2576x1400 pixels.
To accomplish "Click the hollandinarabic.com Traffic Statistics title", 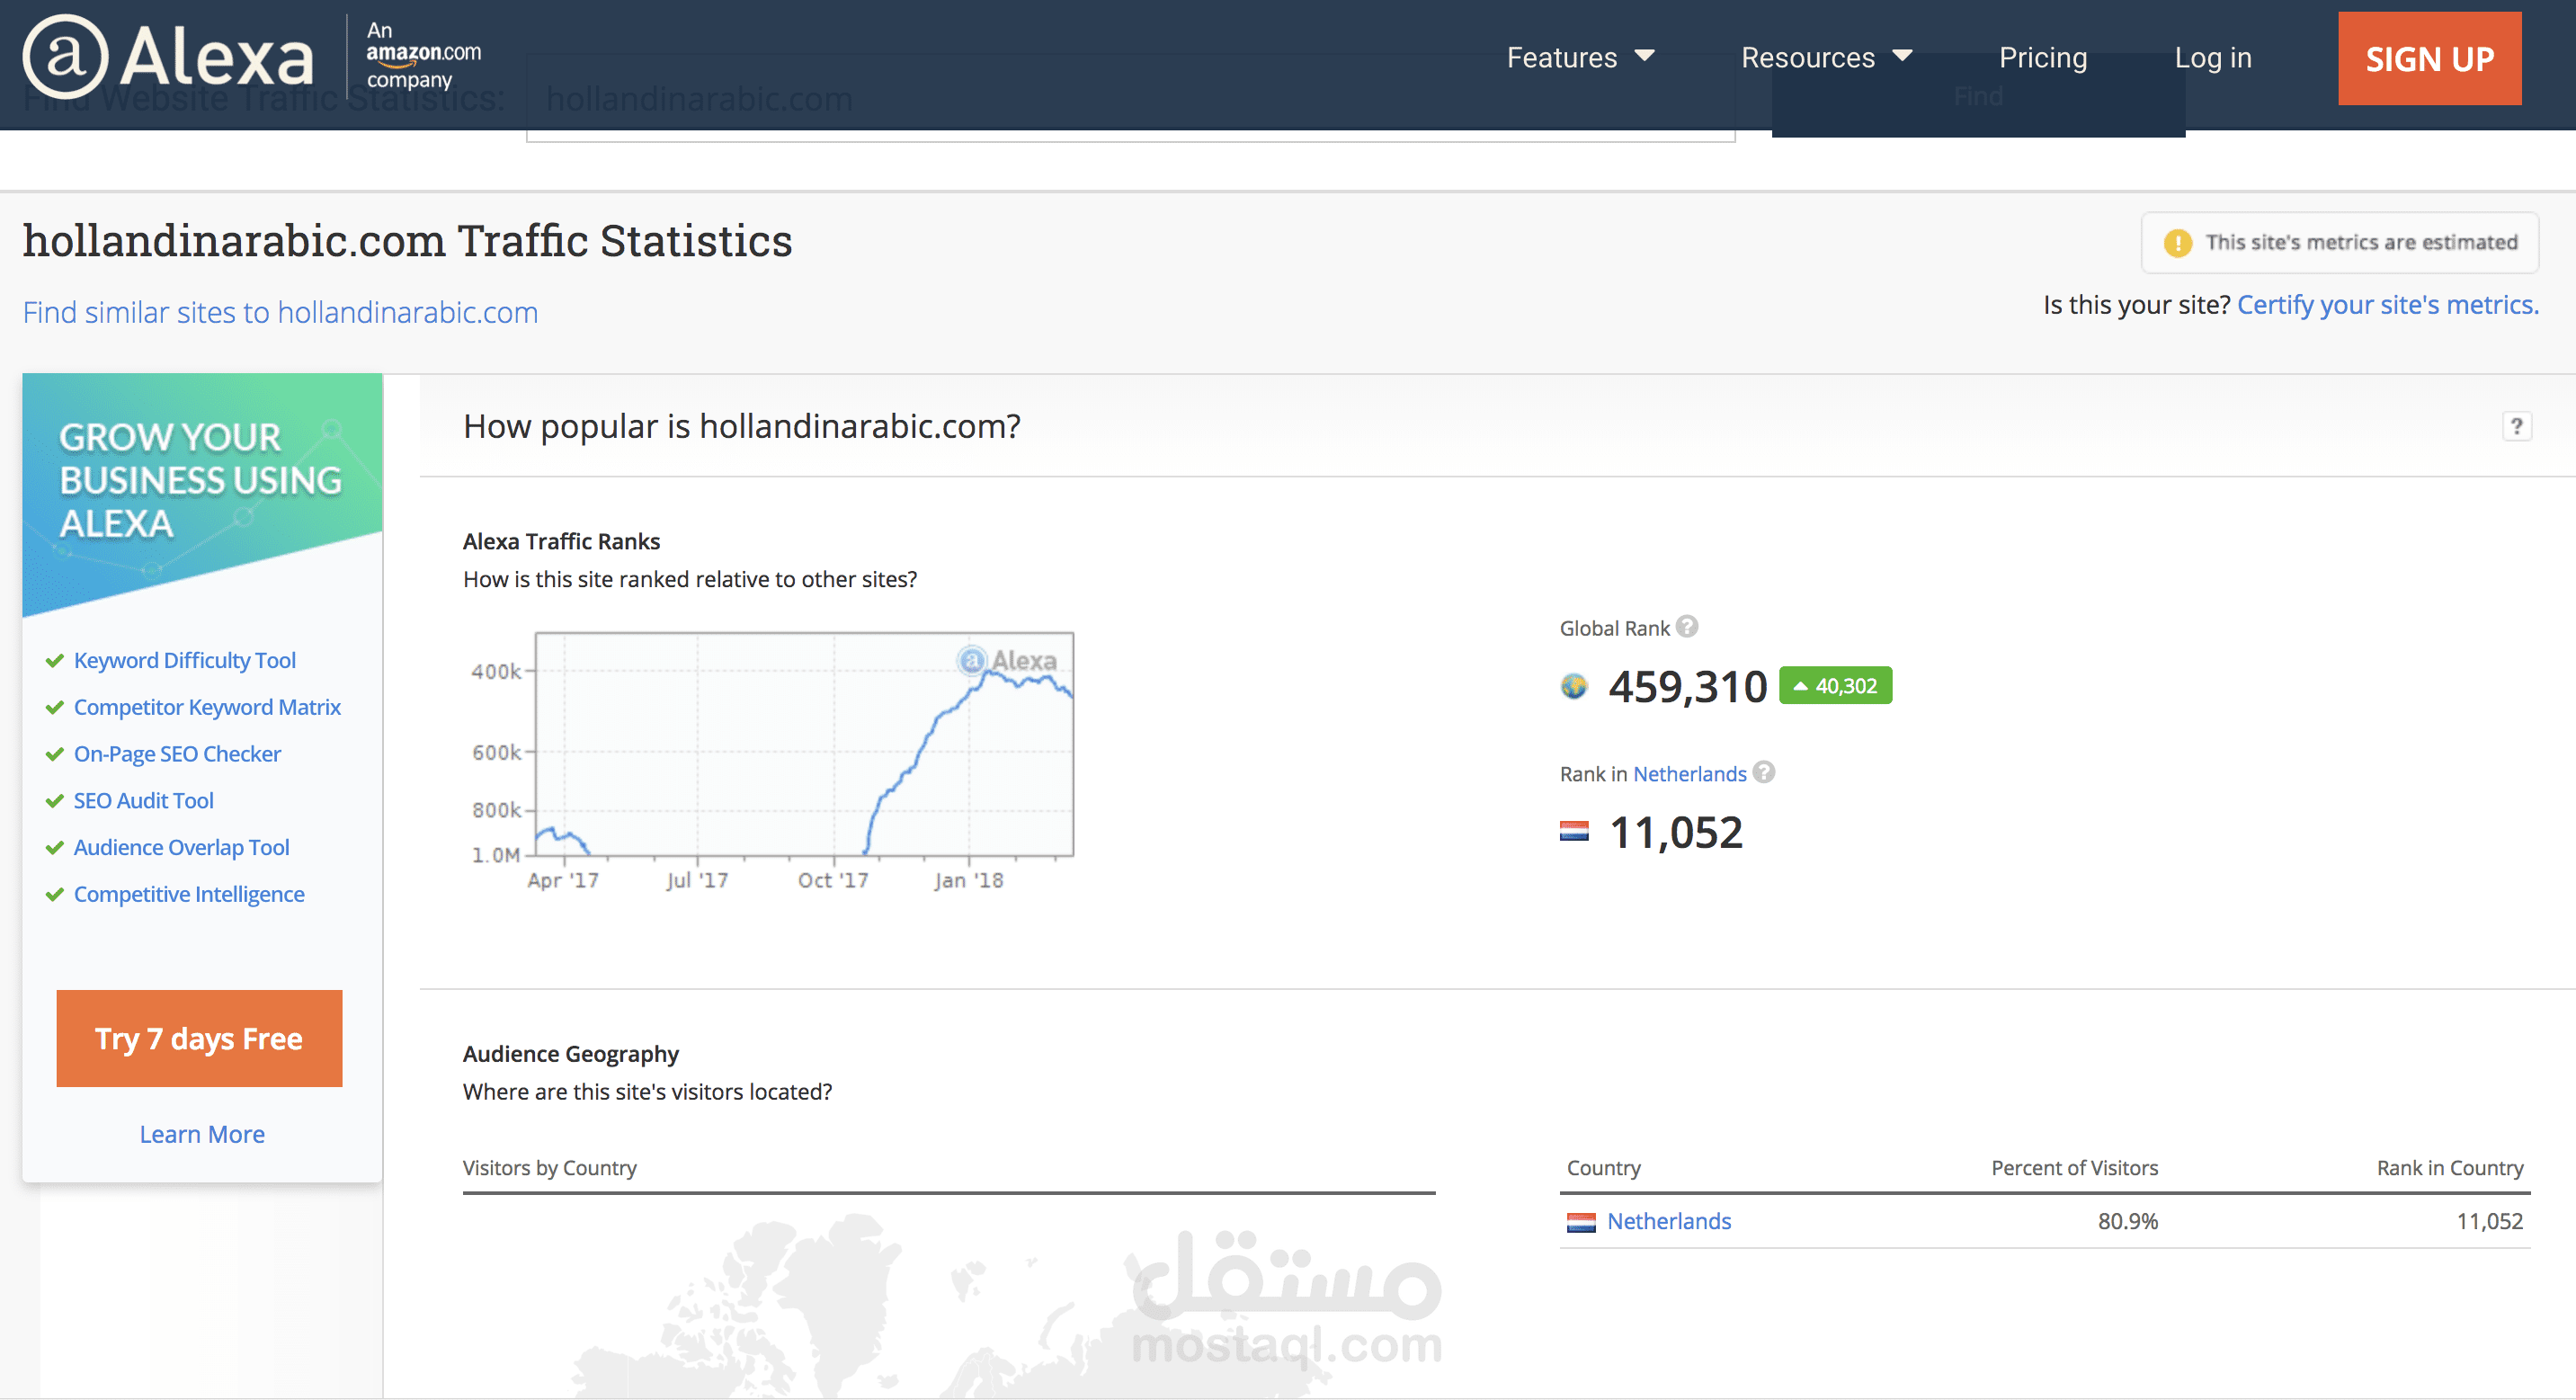I will [x=407, y=241].
